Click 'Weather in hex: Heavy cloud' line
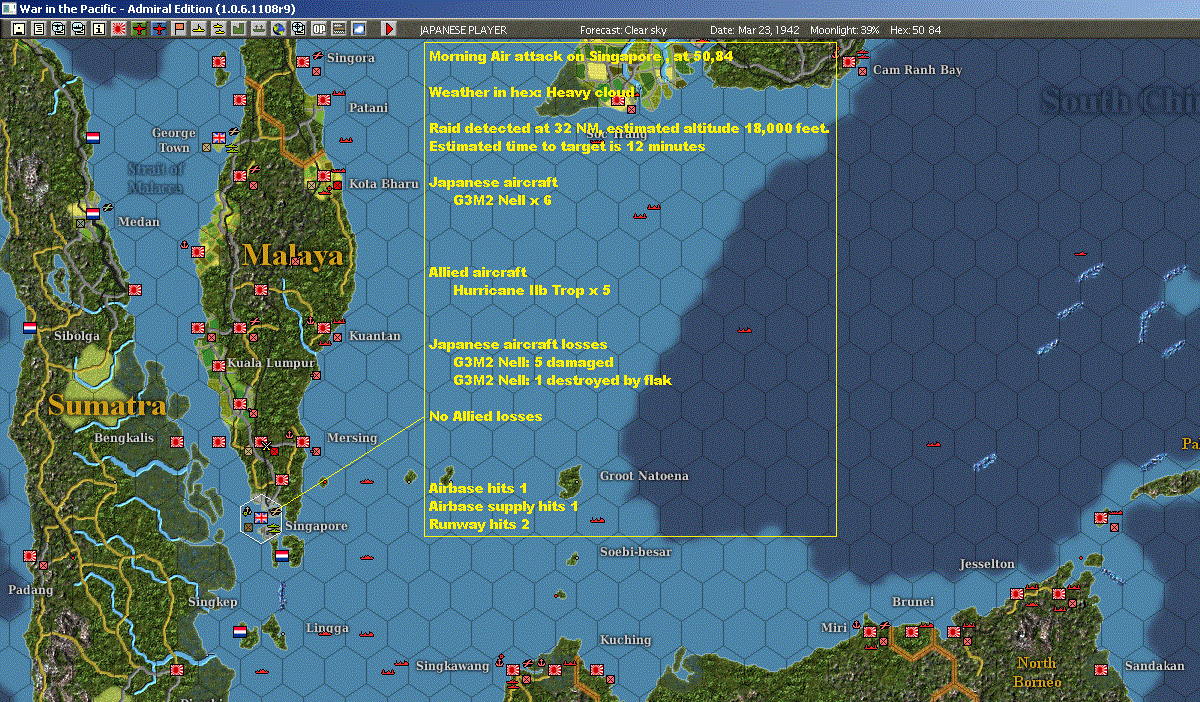 [531, 92]
